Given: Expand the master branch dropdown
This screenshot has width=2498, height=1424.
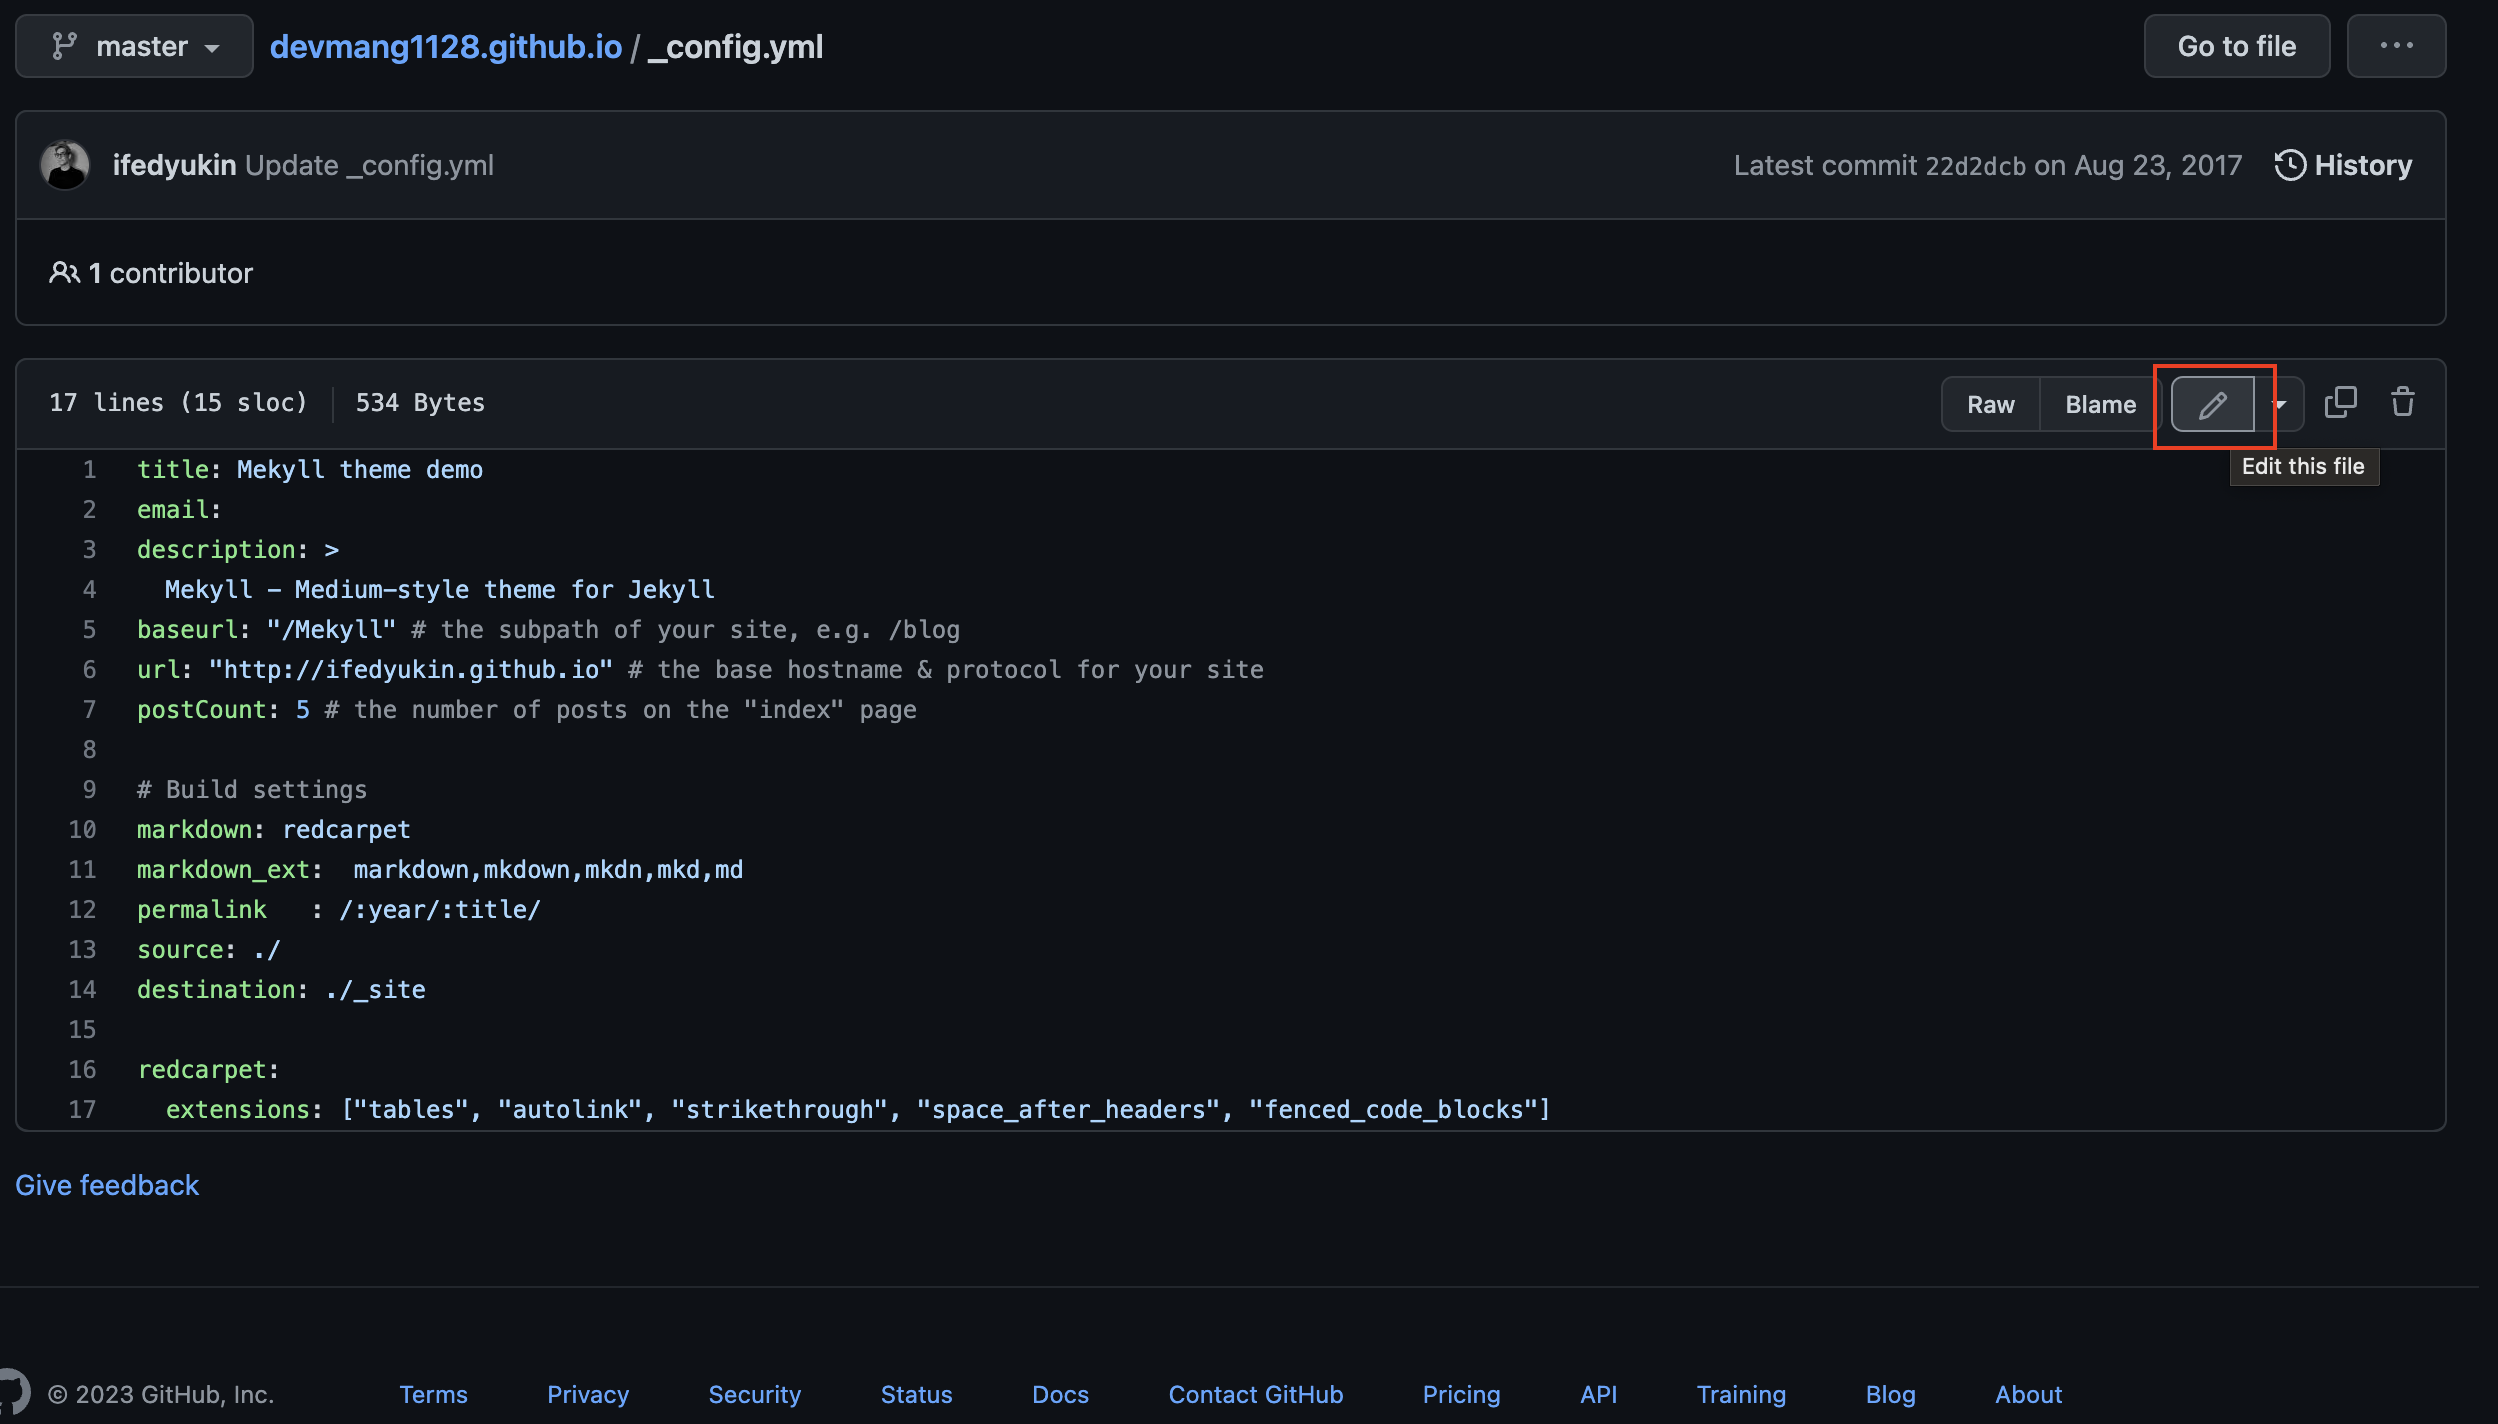Looking at the screenshot, I should click(x=134, y=46).
